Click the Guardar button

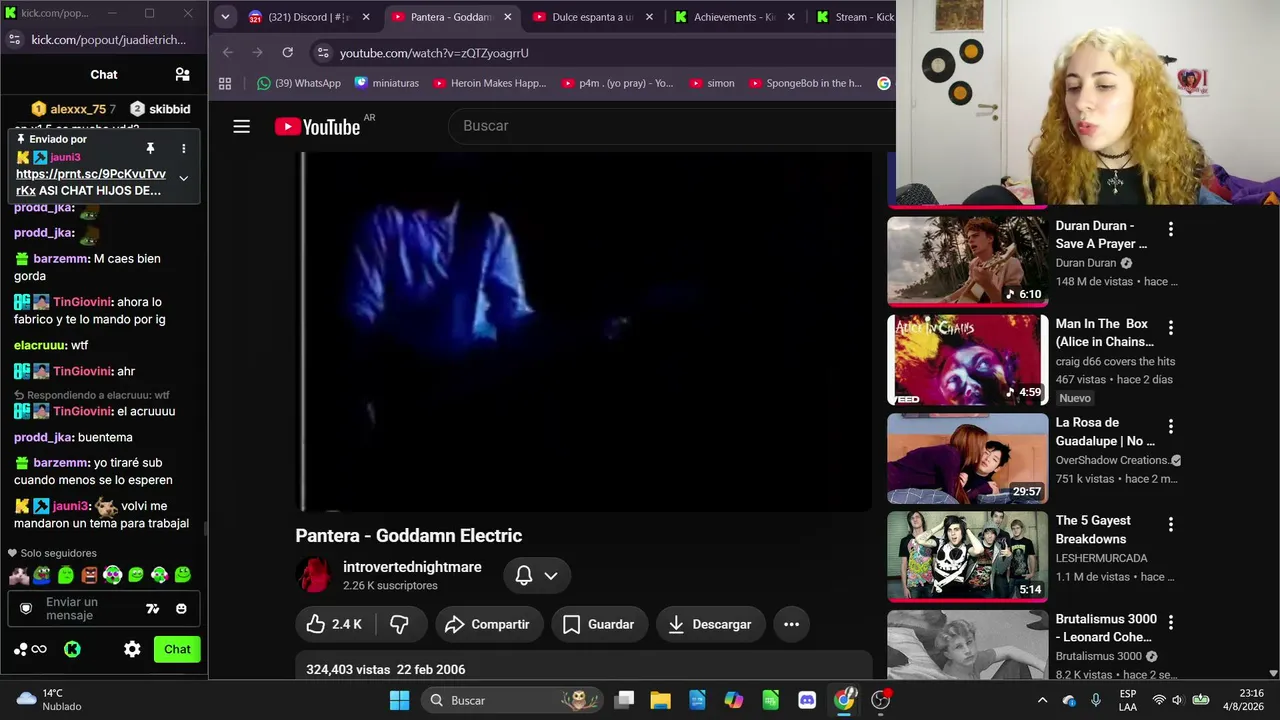click(x=599, y=624)
